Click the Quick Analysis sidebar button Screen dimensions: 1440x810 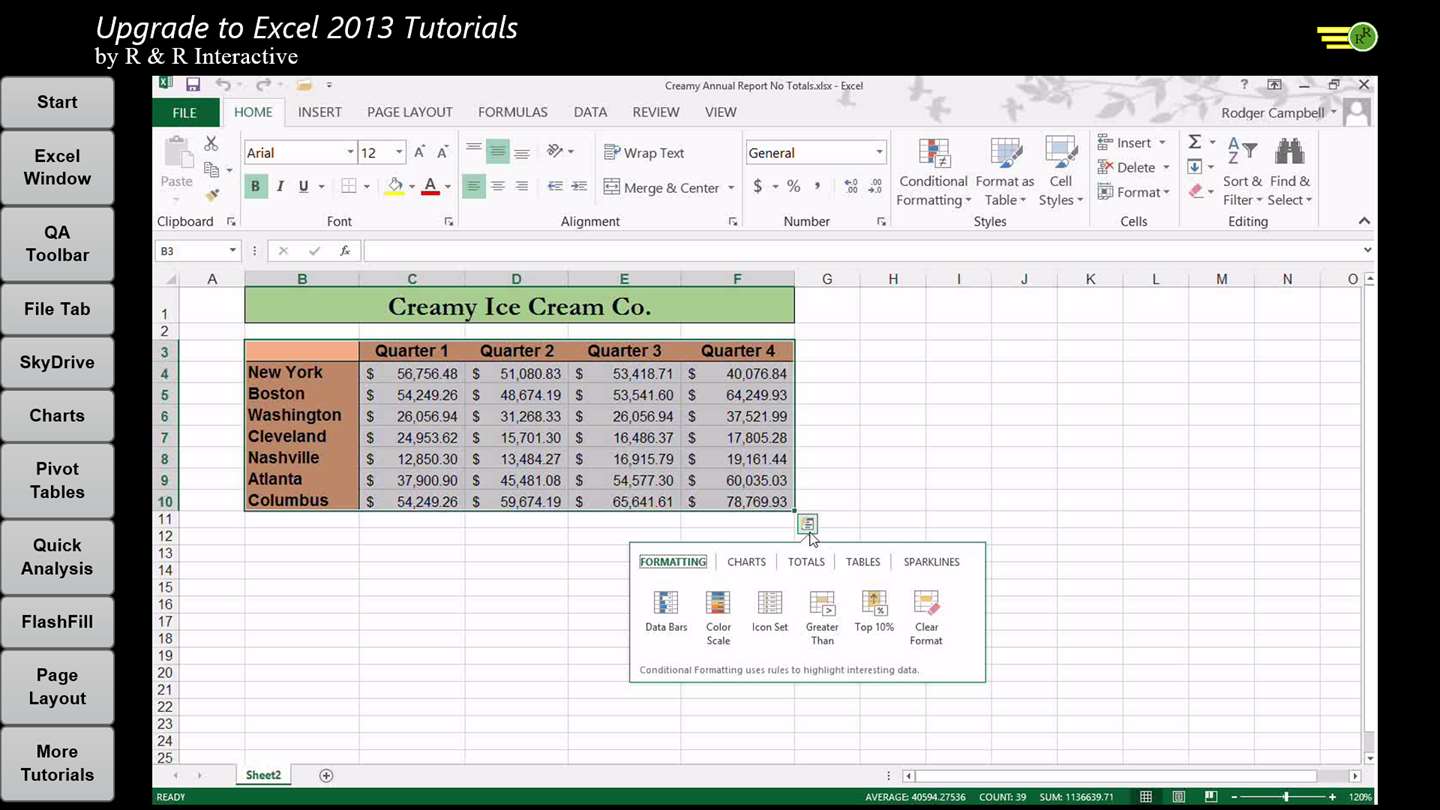coord(57,557)
